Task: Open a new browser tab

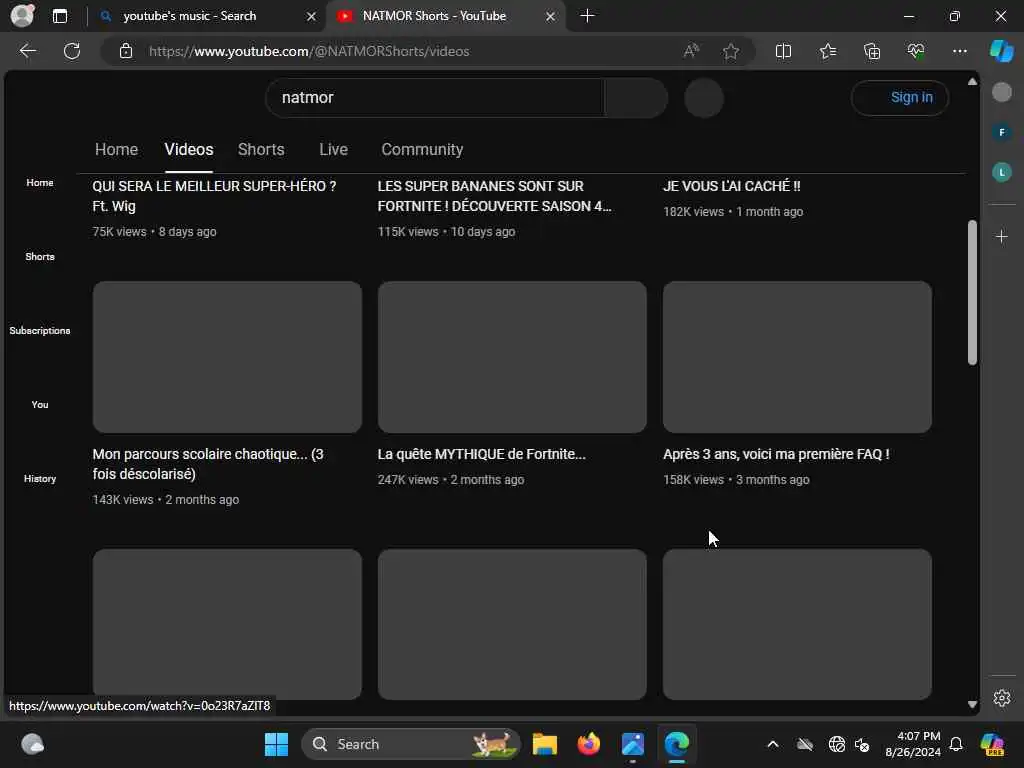Action: pos(587,16)
